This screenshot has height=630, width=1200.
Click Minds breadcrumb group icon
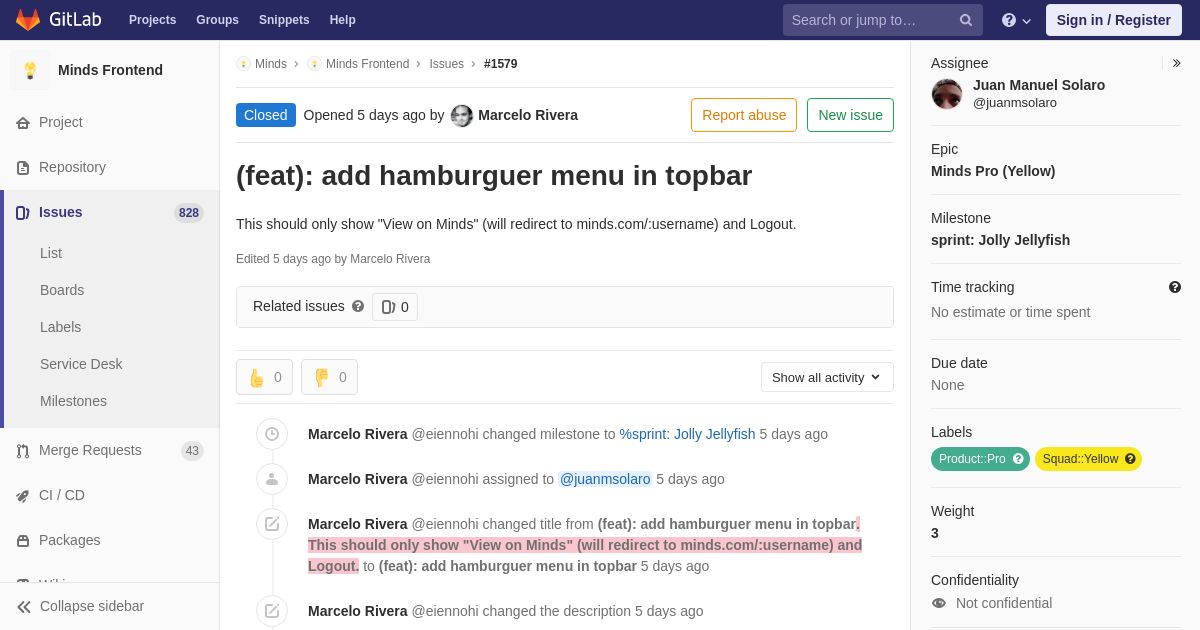[x=243, y=64]
